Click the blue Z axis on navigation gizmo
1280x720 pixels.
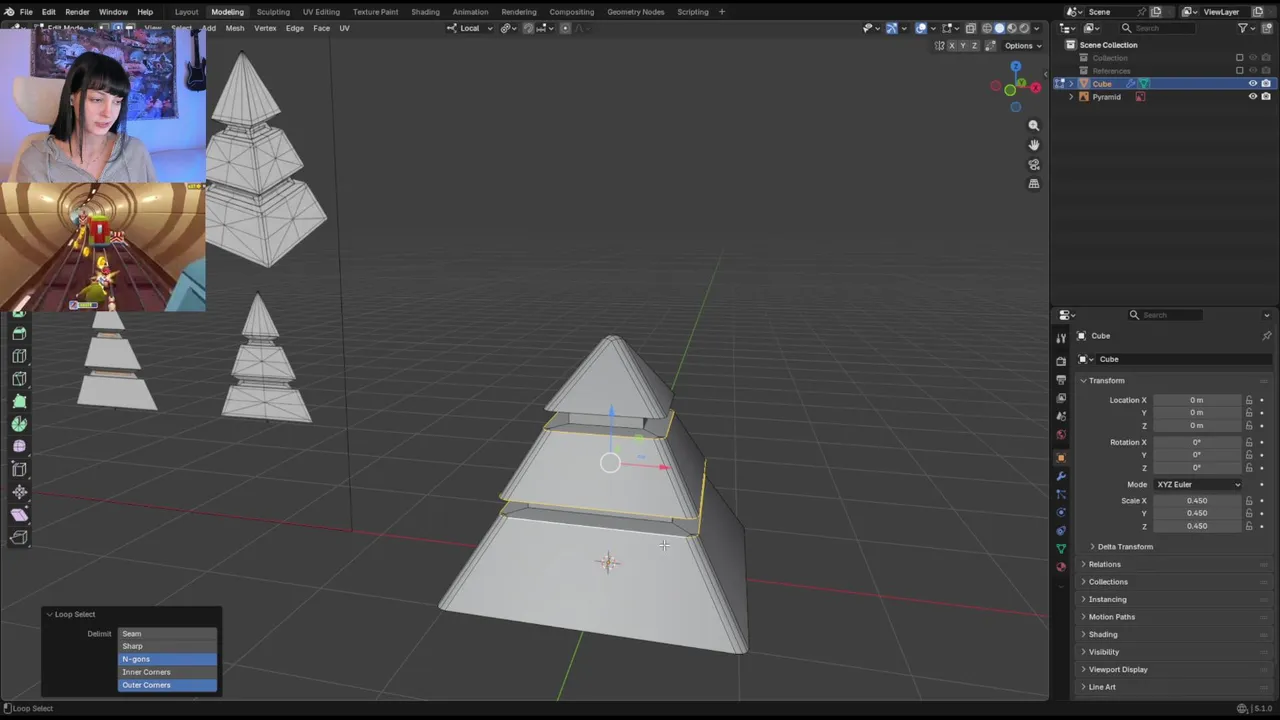1016,67
